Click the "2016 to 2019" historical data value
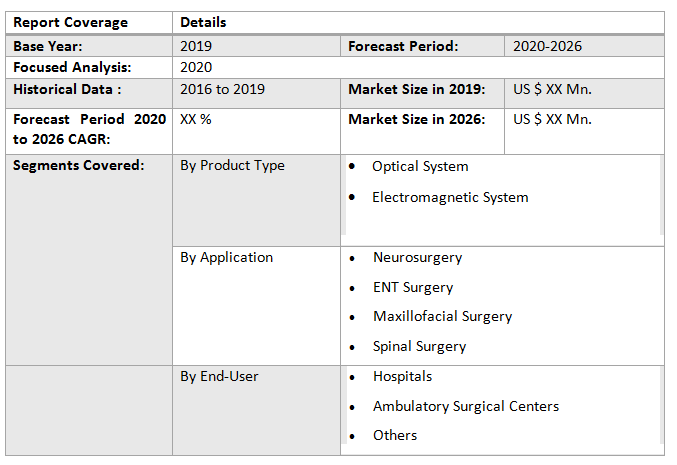The width and height of the screenshot is (677, 465). [222, 90]
